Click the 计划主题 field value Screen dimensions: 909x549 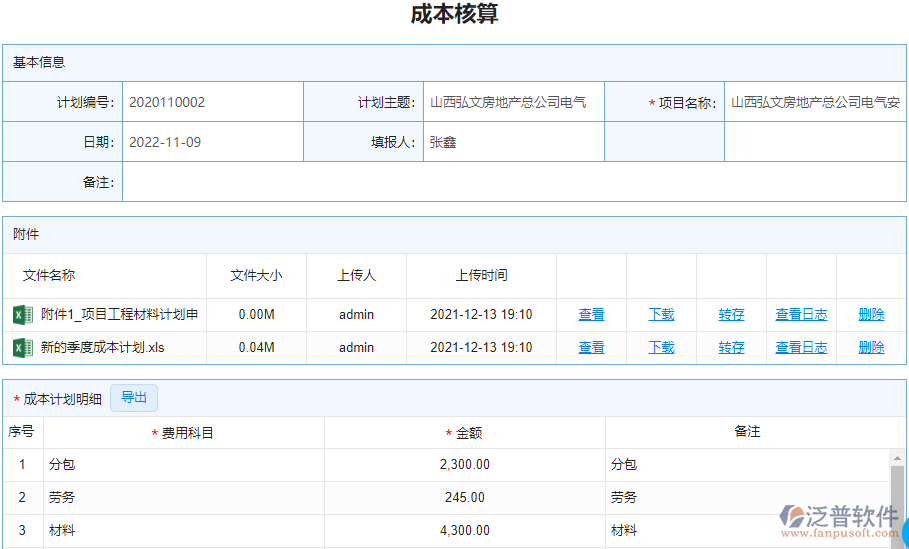tap(514, 102)
